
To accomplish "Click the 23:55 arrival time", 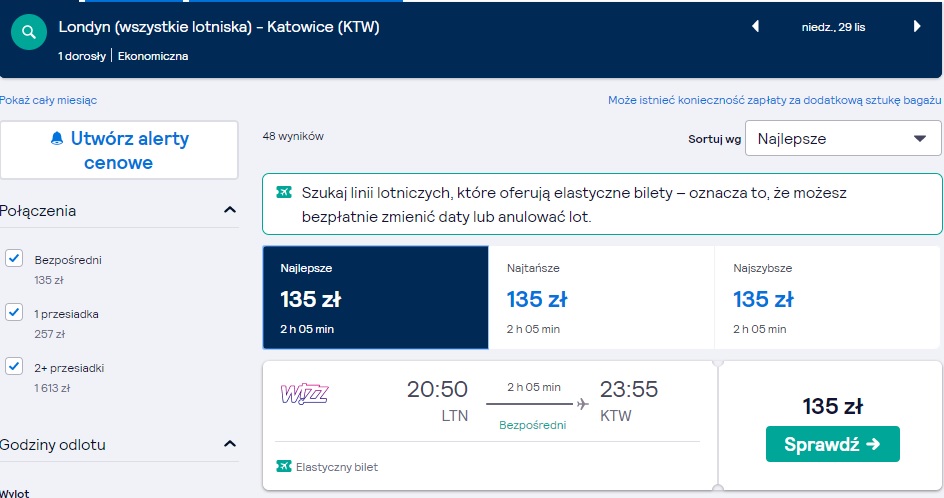I will [629, 389].
